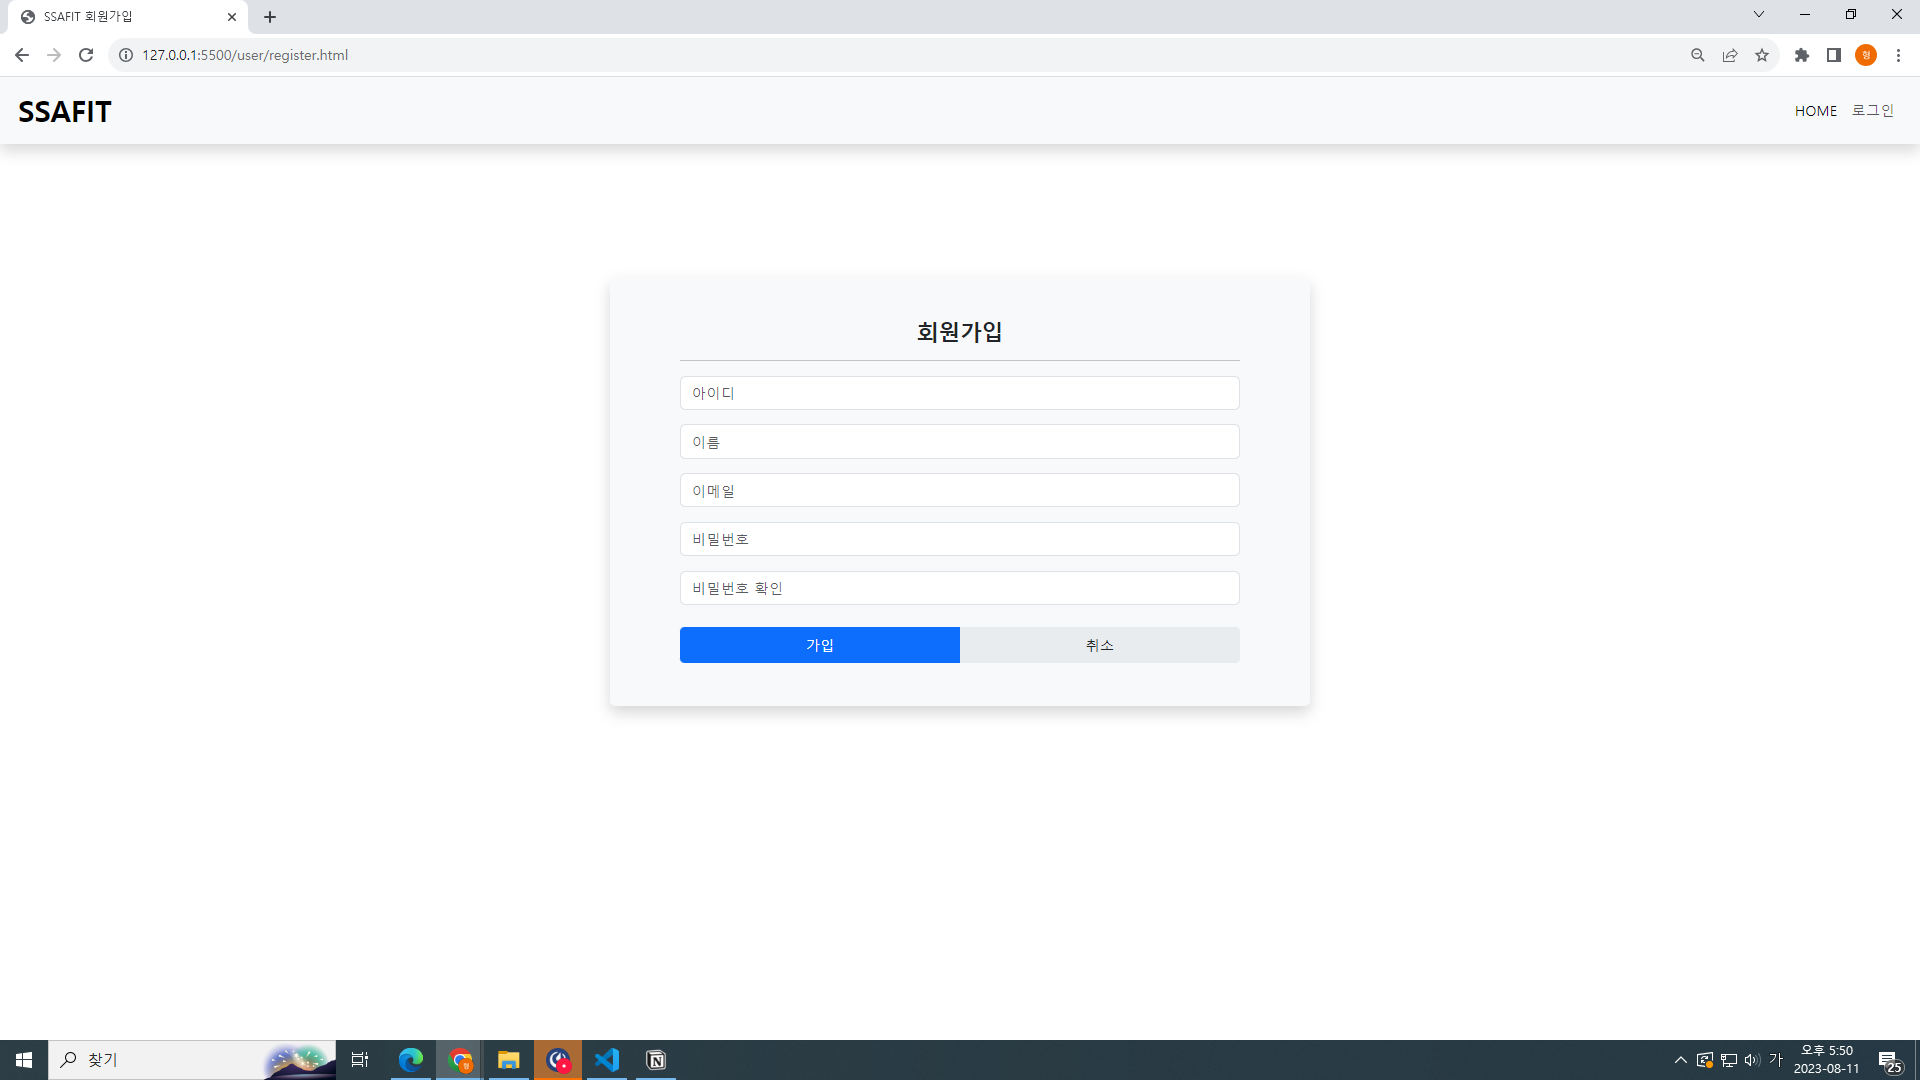Open the volume tray icon
Screen dimensions: 1920x1080
pyautogui.click(x=1752, y=1060)
